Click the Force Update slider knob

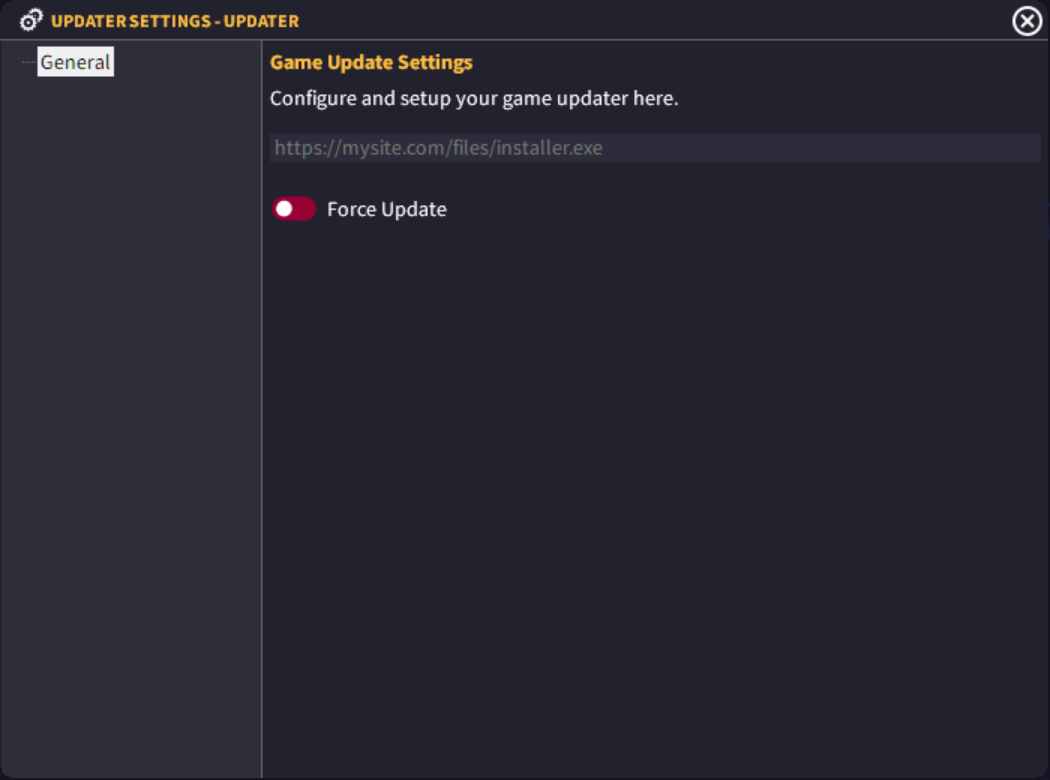(x=285, y=209)
